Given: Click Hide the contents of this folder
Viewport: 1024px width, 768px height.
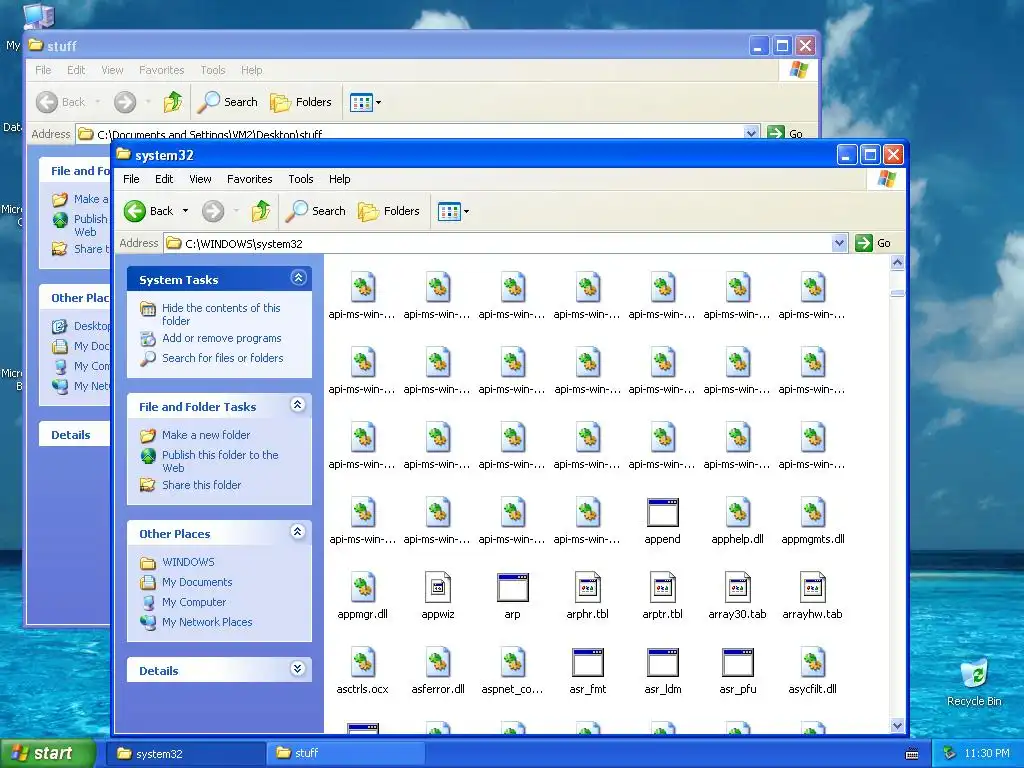Looking at the screenshot, I should (x=221, y=314).
